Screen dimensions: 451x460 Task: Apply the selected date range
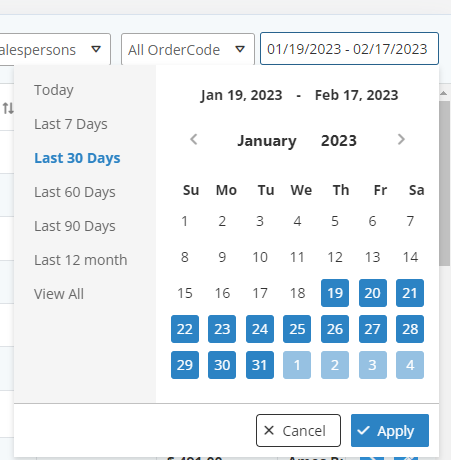click(x=390, y=430)
